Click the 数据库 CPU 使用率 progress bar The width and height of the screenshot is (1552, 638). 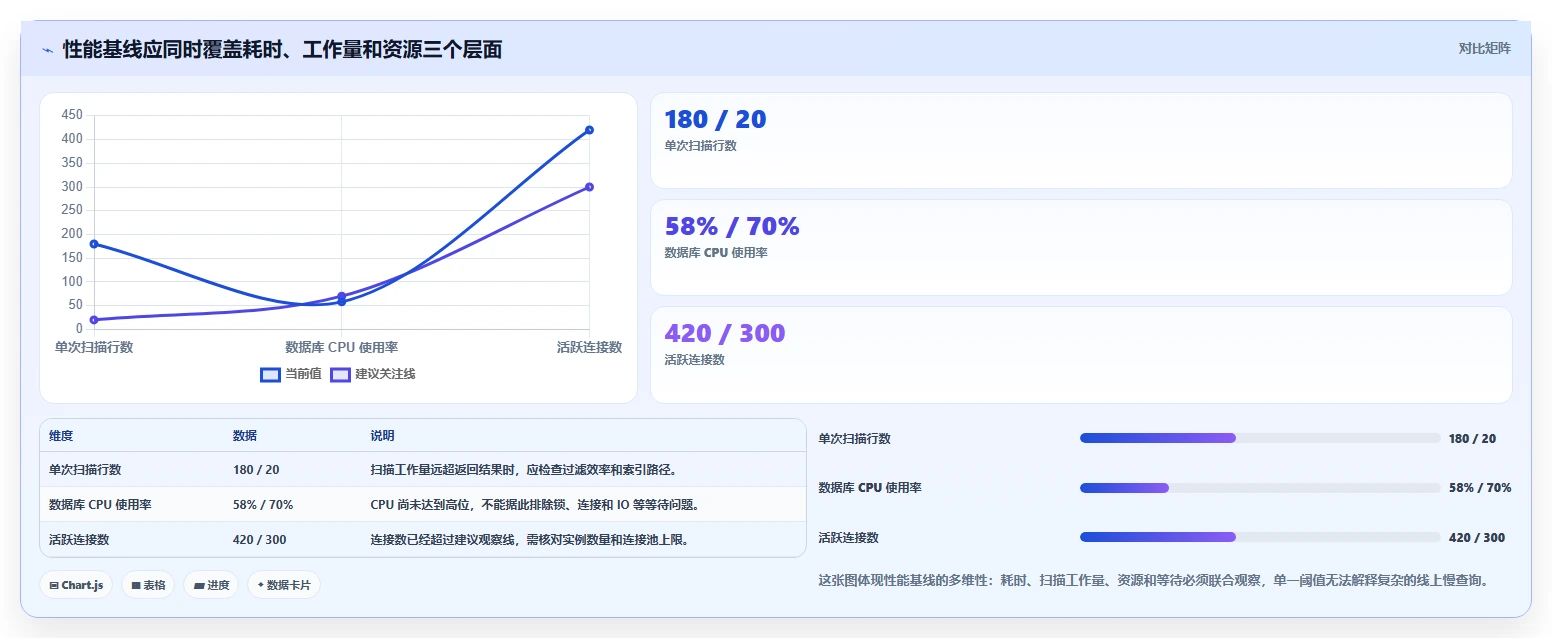[1260, 488]
